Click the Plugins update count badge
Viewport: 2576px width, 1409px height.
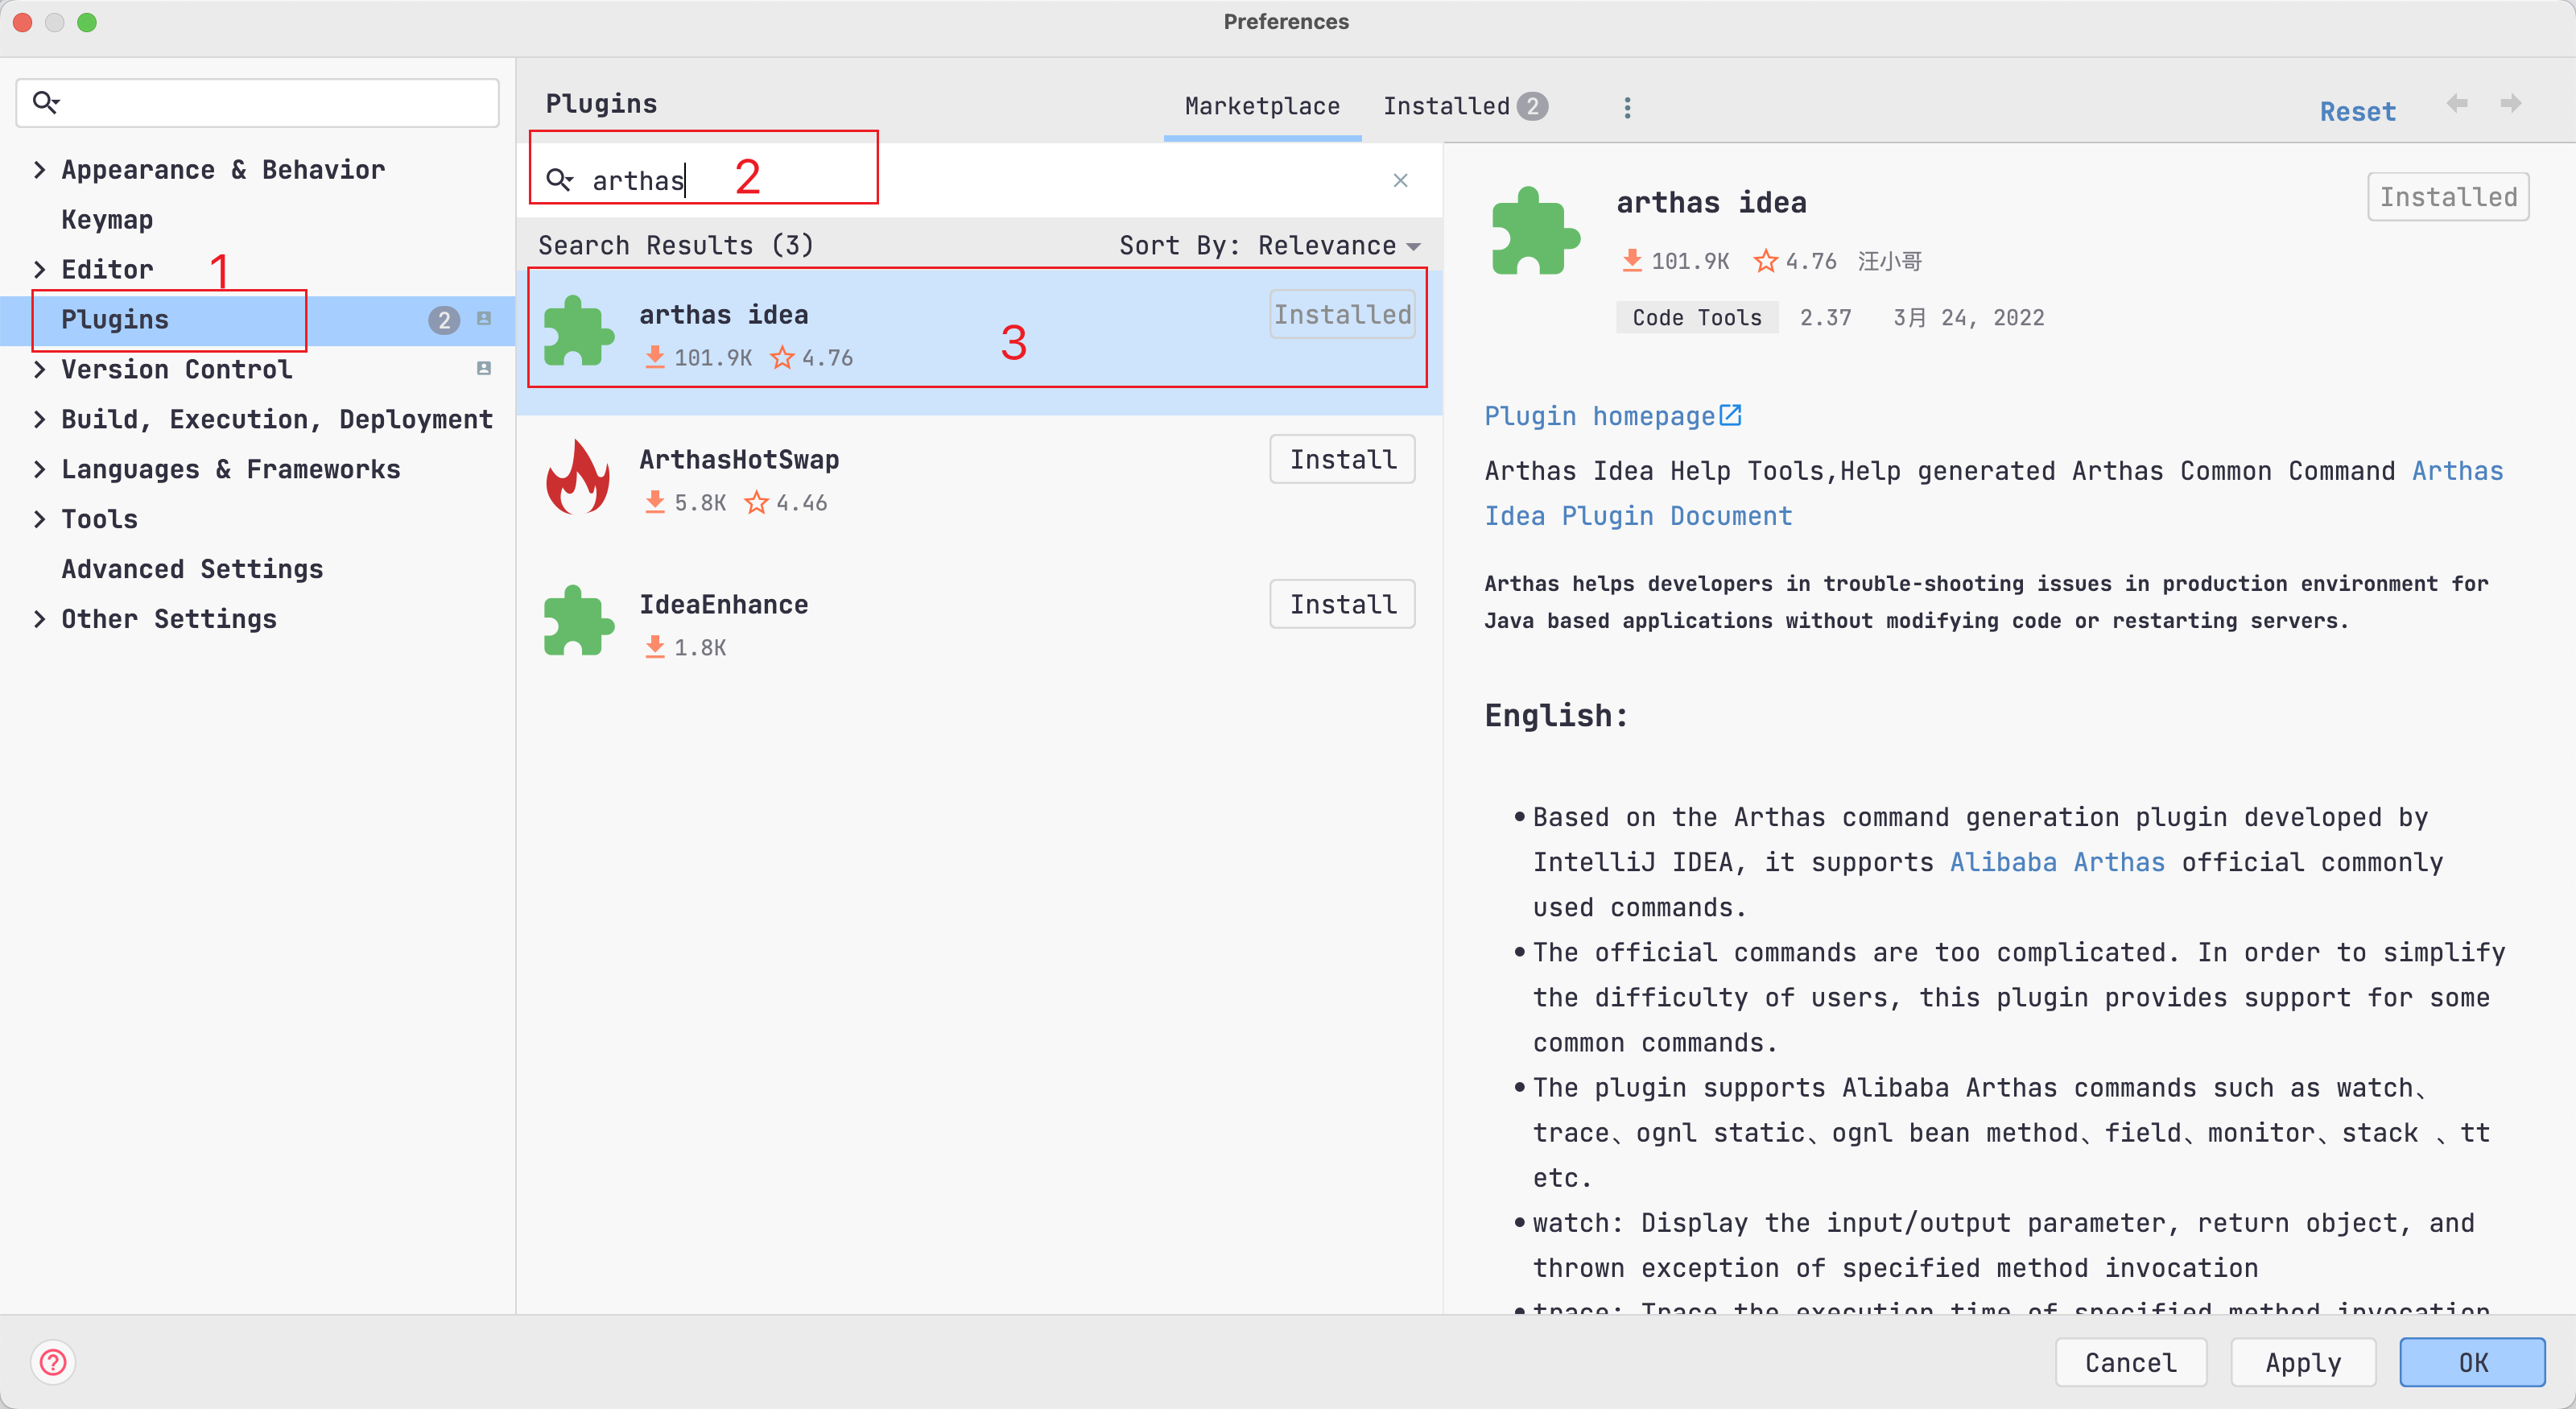pos(444,320)
